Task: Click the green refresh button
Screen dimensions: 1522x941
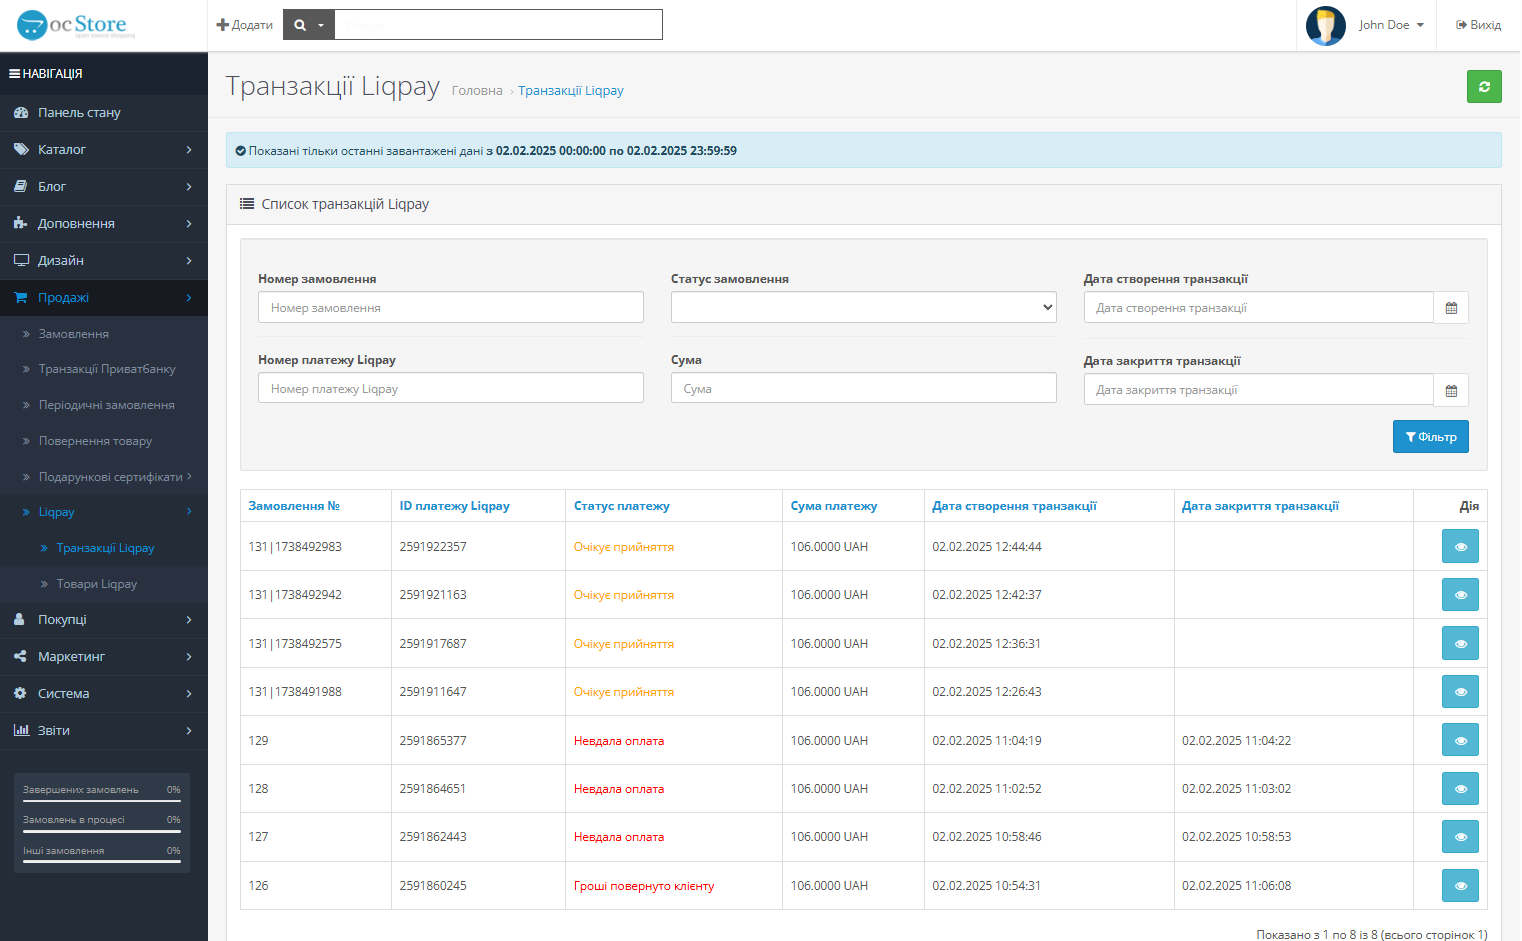Action: (x=1484, y=87)
